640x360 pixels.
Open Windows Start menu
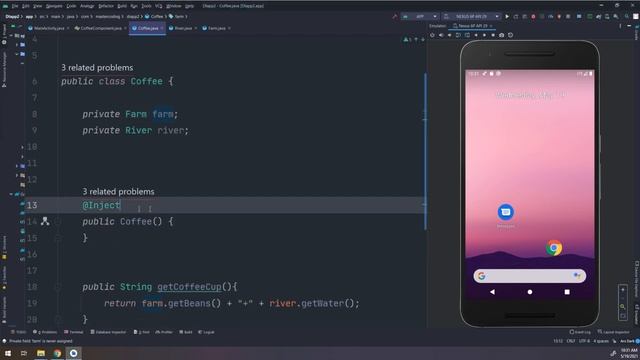tap(8, 353)
